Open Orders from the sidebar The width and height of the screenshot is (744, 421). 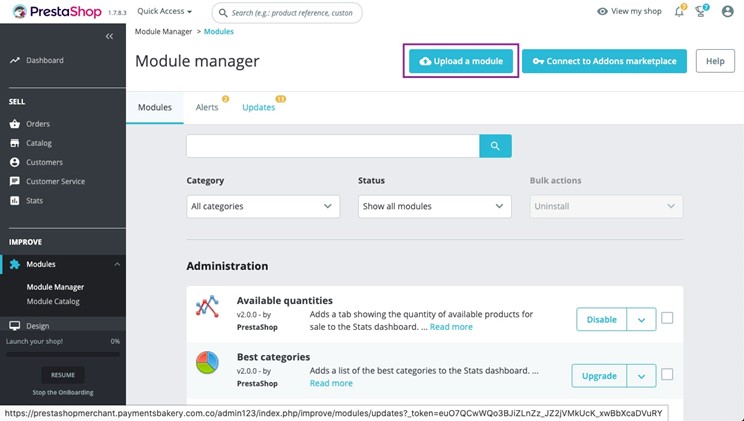[x=38, y=124]
